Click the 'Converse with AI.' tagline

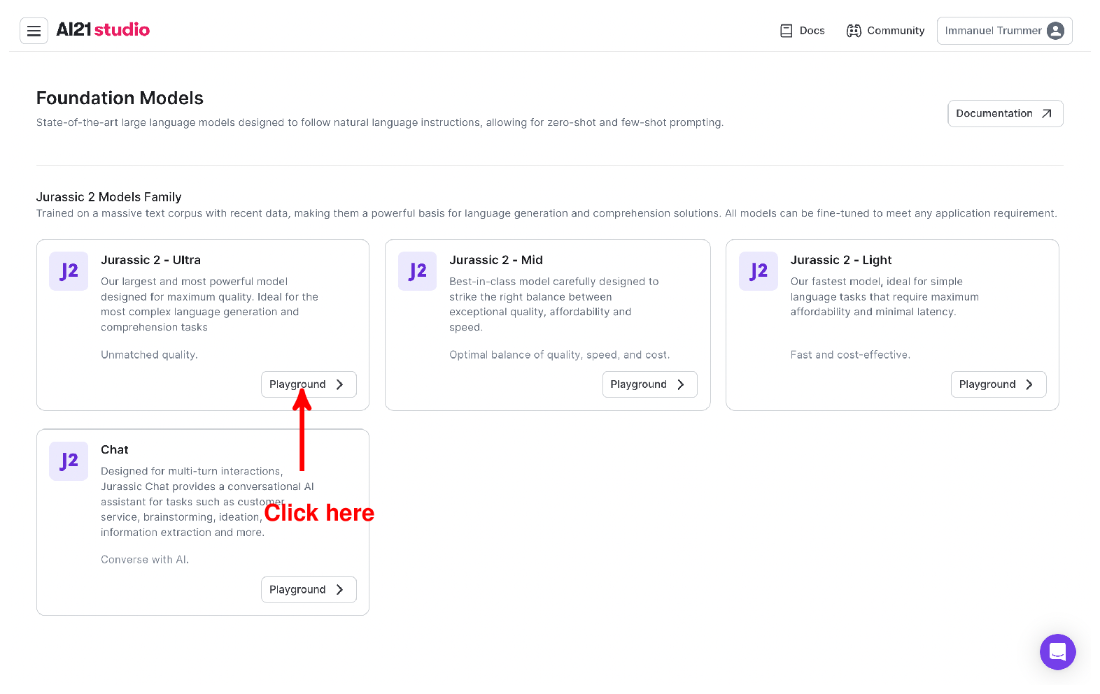[x=145, y=560]
